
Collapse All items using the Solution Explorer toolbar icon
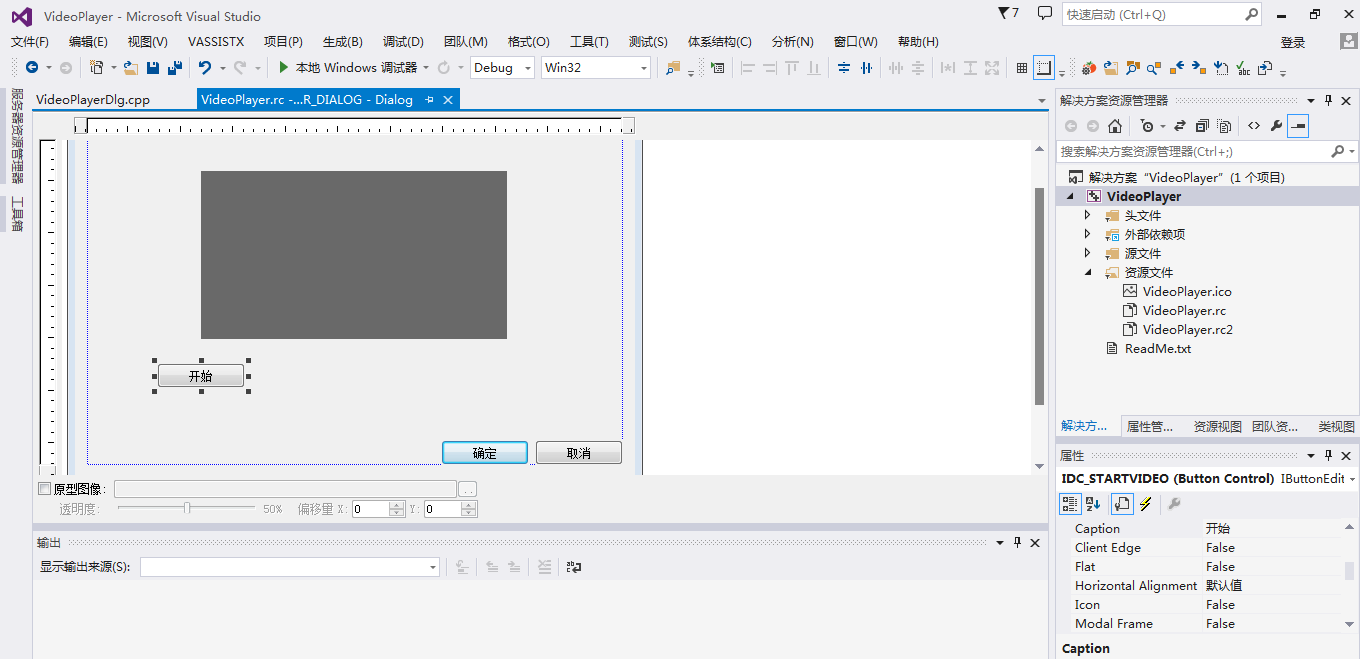tap(1203, 125)
